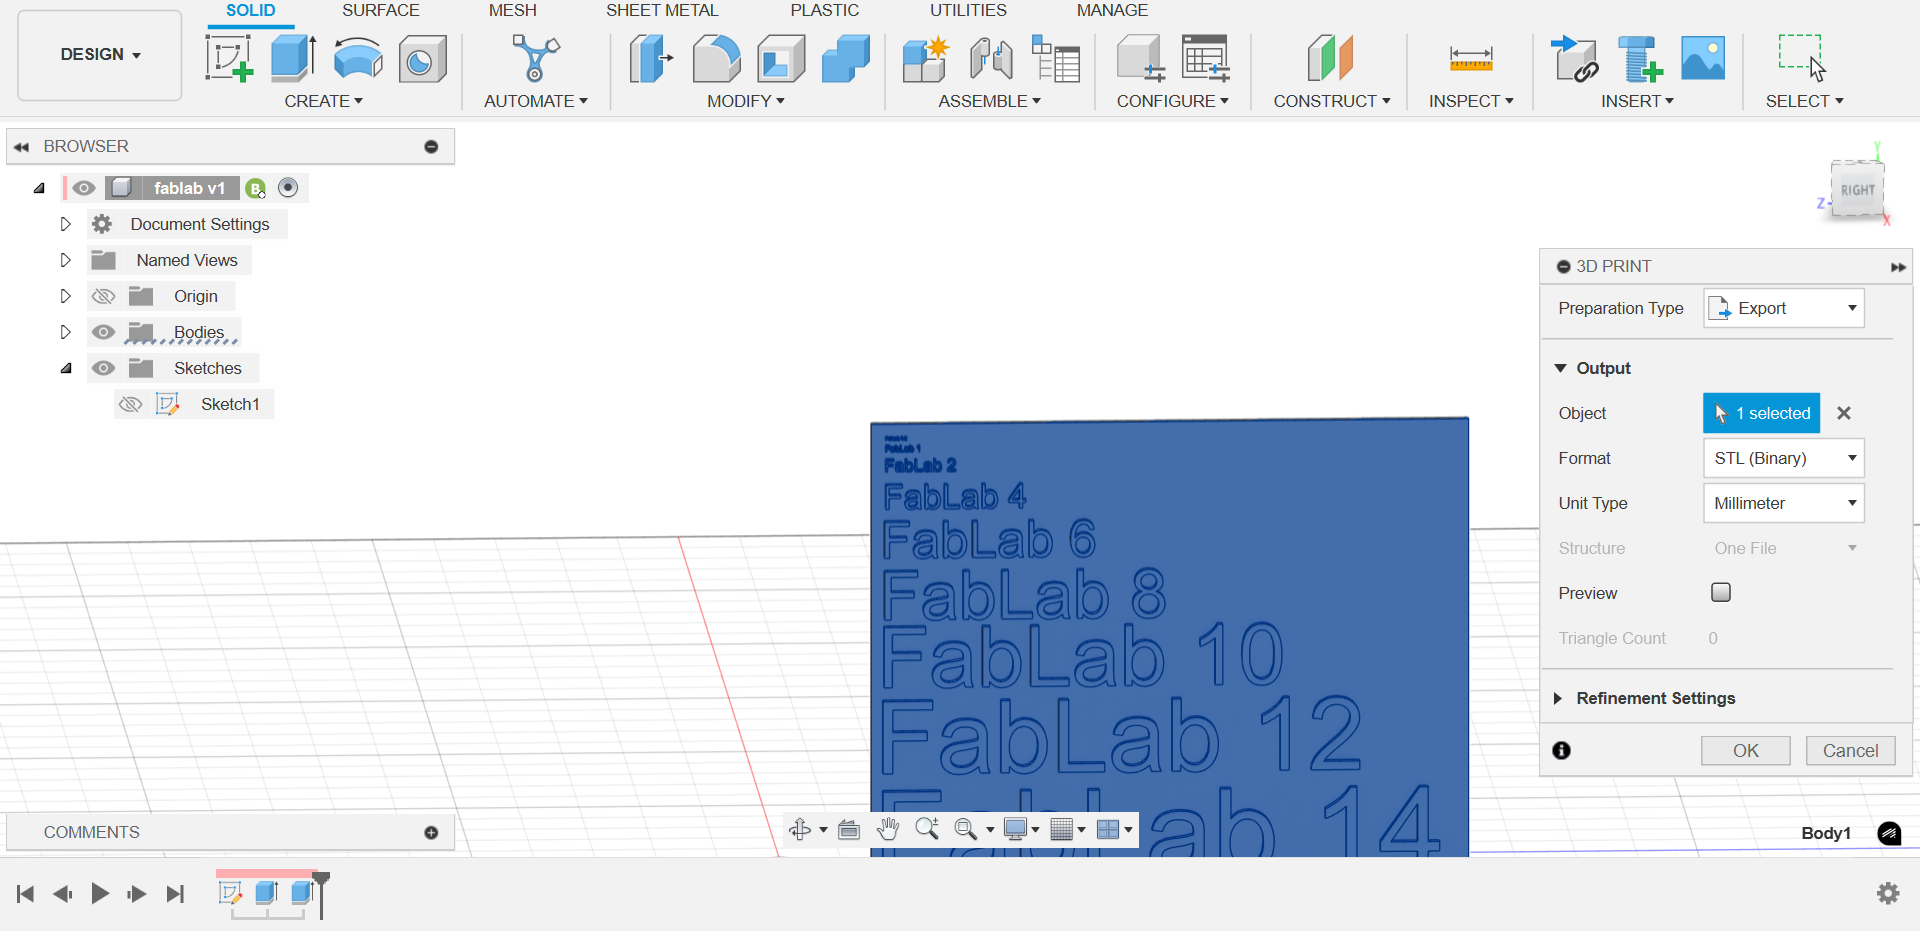Open the Change Parameters table icon

click(x=1205, y=58)
